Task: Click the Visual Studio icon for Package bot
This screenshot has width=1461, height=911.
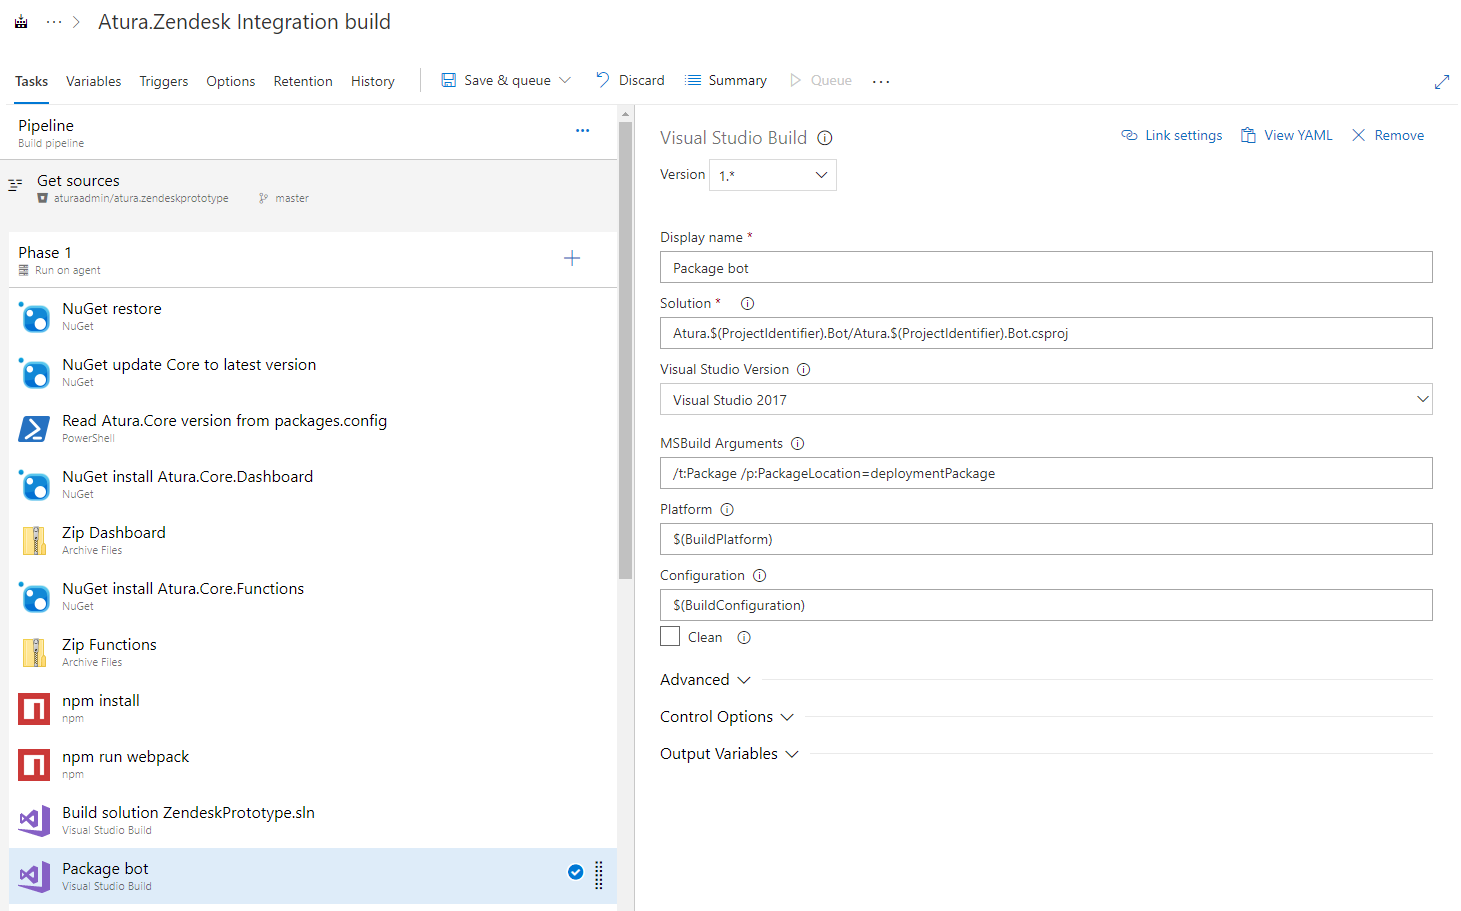Action: tap(35, 877)
